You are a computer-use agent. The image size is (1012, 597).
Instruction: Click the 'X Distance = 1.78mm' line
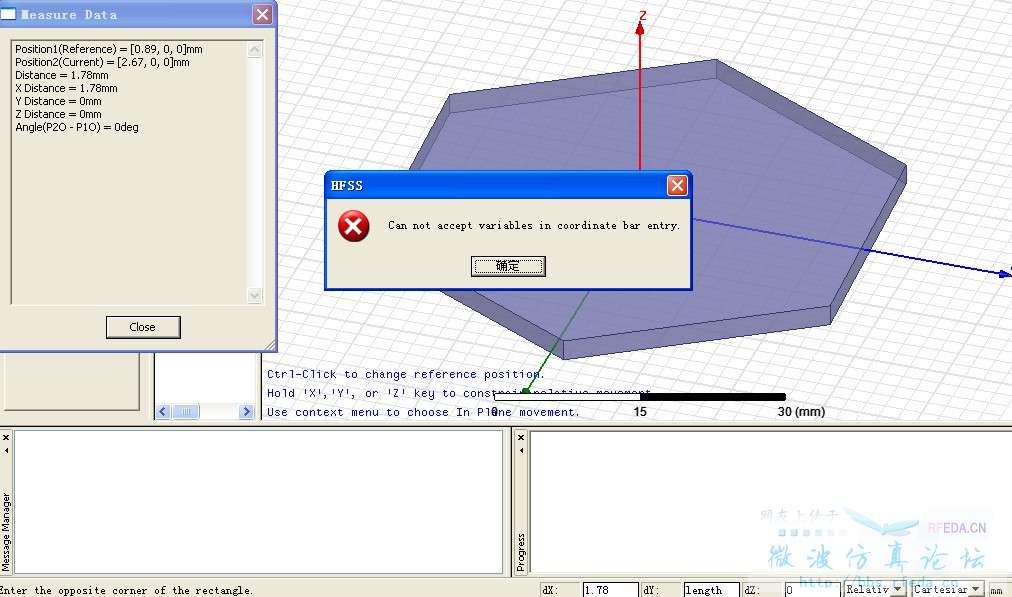point(66,88)
